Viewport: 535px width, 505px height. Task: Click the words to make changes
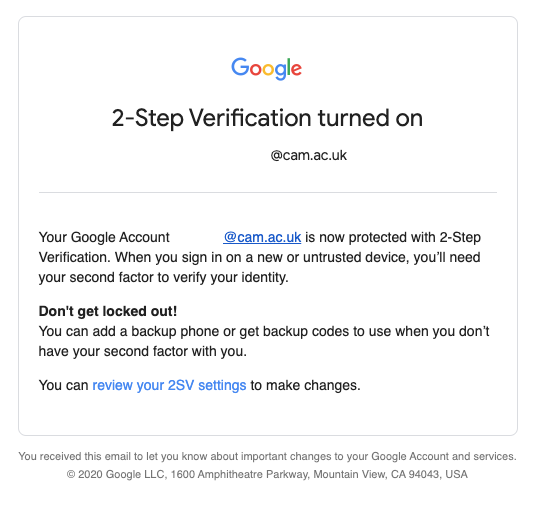click(x=305, y=385)
